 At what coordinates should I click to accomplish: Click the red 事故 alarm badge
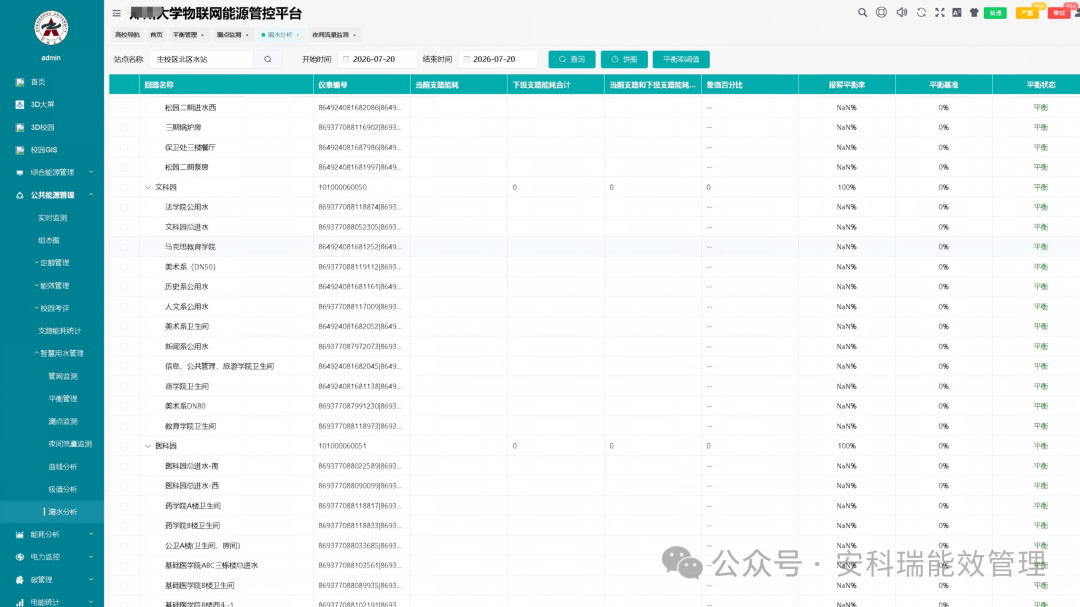[1059, 13]
